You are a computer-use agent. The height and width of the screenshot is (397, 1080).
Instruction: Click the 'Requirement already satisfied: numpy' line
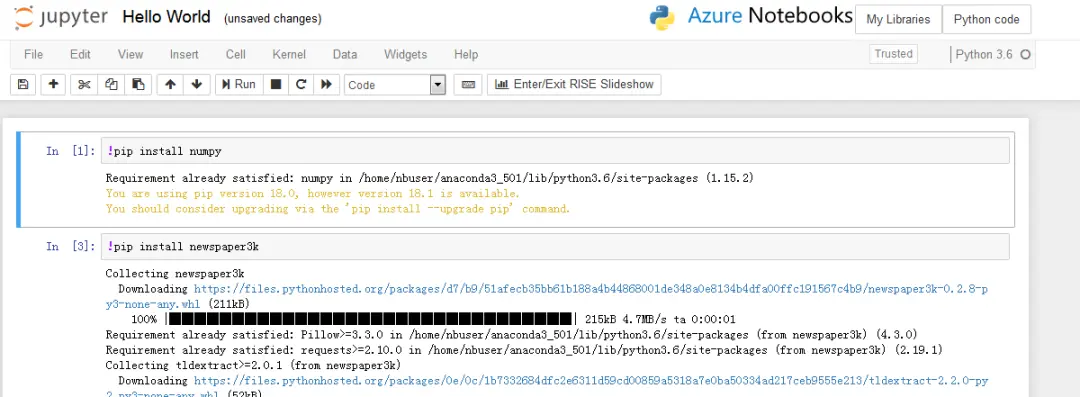(x=430, y=178)
